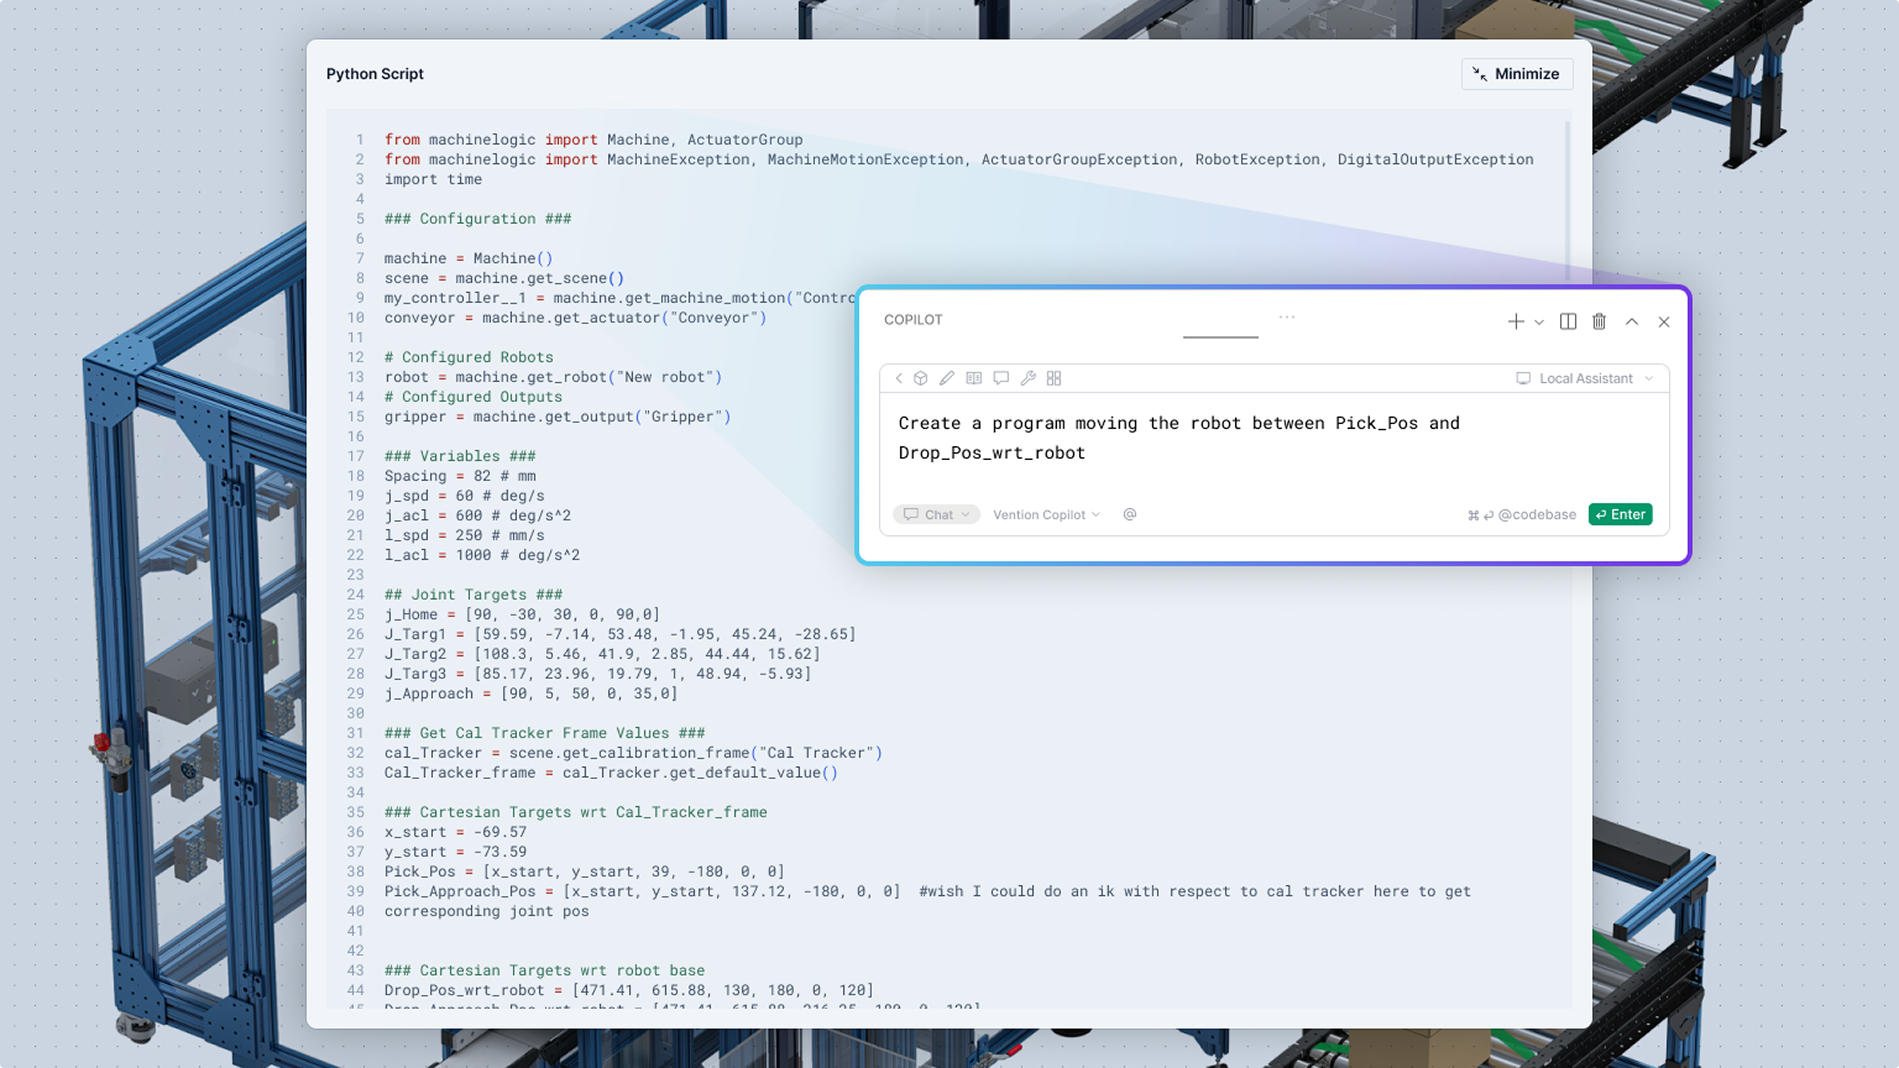Select the 3D cube icon in Copilot toolbar

[x=920, y=378]
